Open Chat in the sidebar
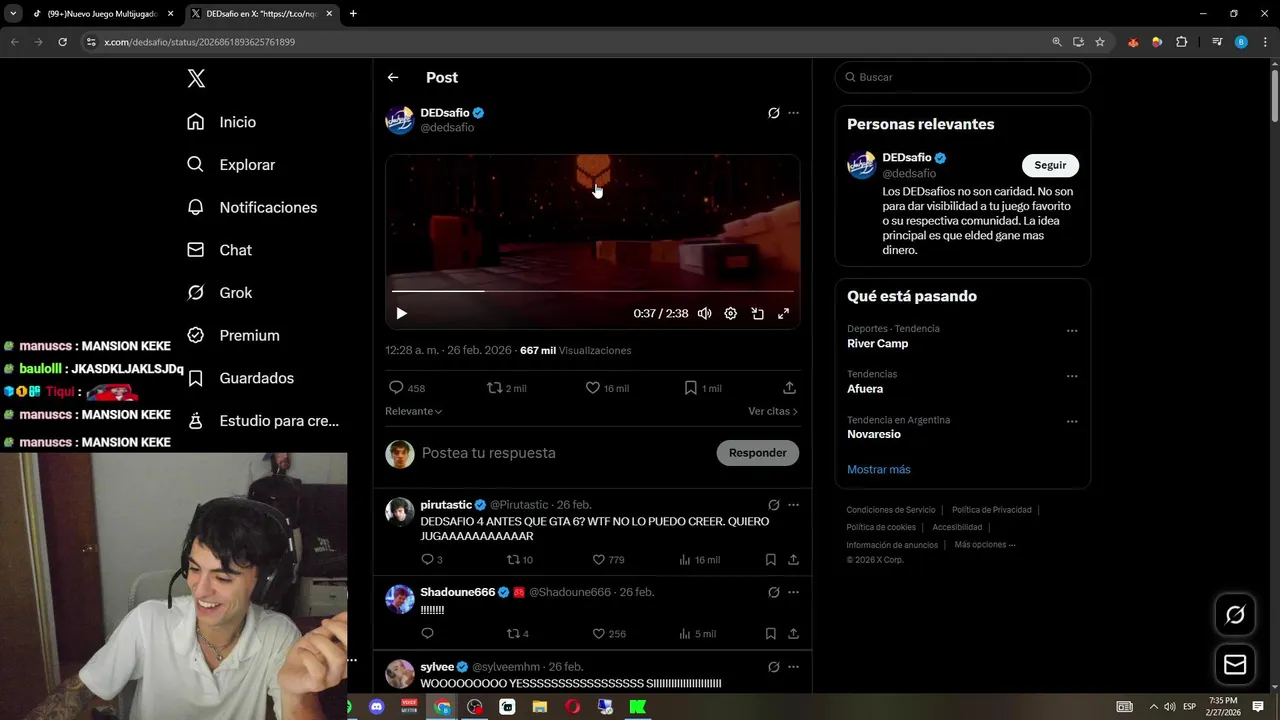Screen dimensions: 1280x720 [x=219, y=250]
